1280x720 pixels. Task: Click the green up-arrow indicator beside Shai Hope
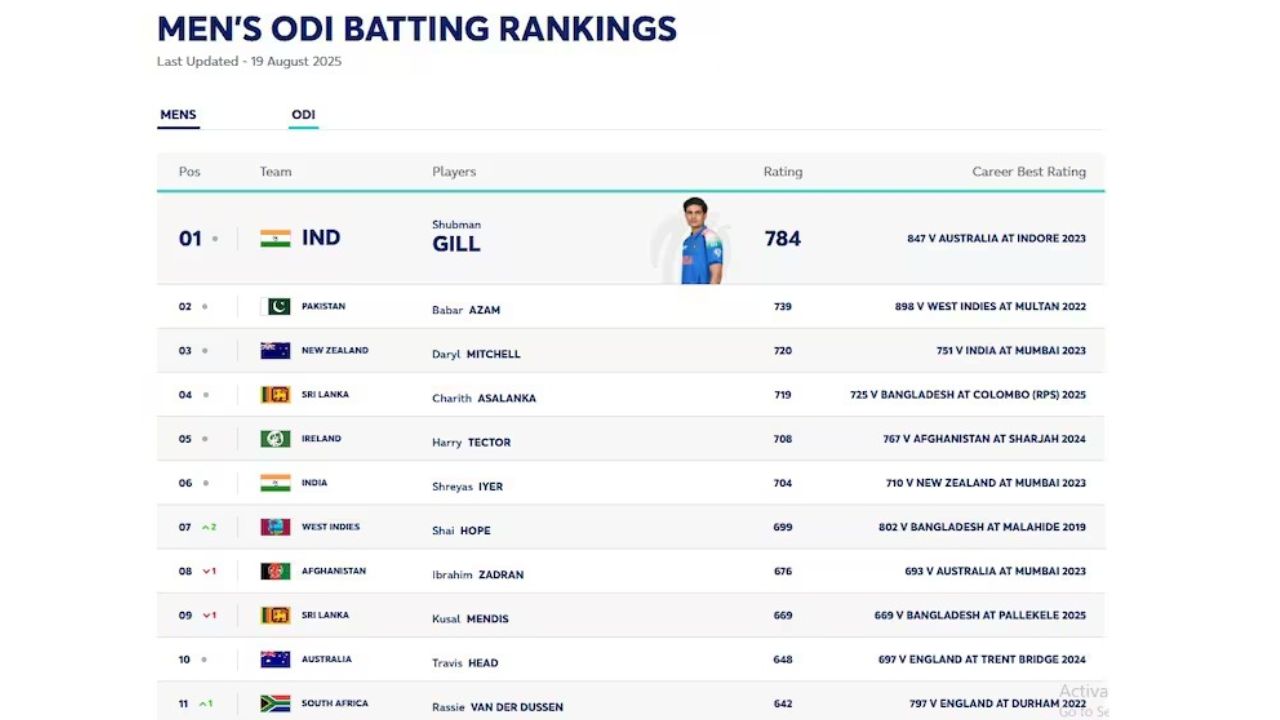(209, 527)
